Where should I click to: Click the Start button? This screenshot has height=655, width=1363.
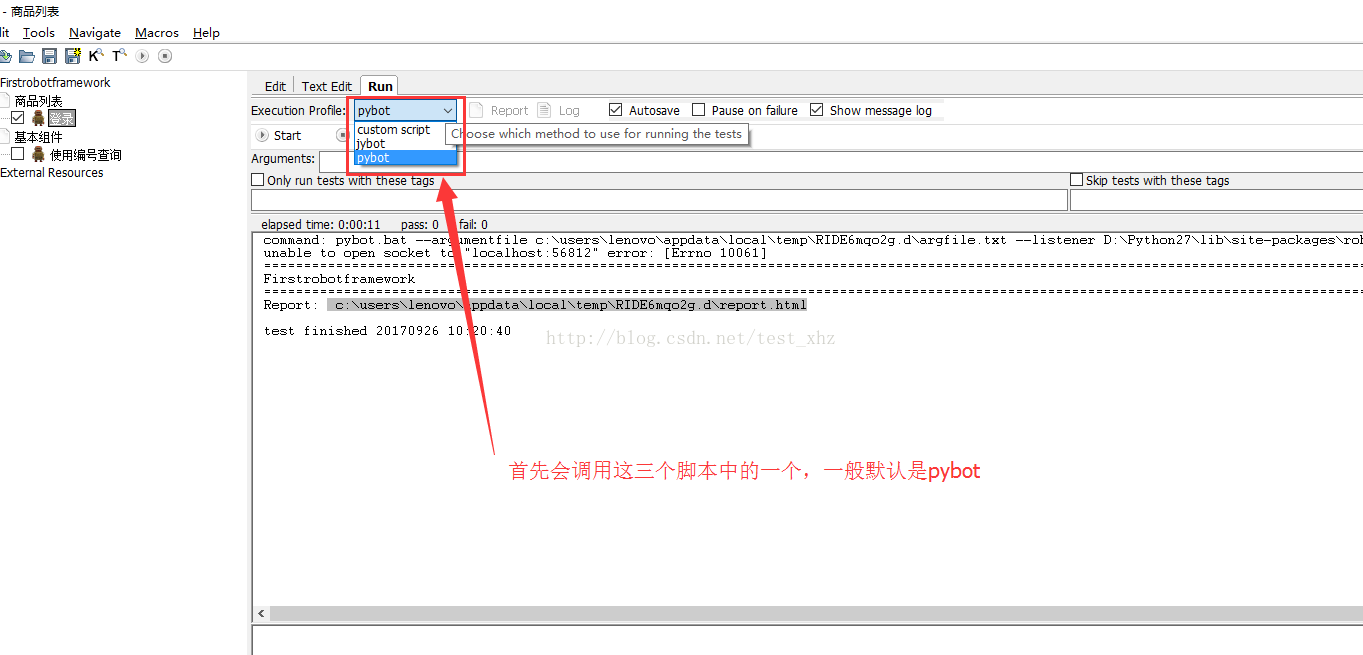pyautogui.click(x=279, y=136)
